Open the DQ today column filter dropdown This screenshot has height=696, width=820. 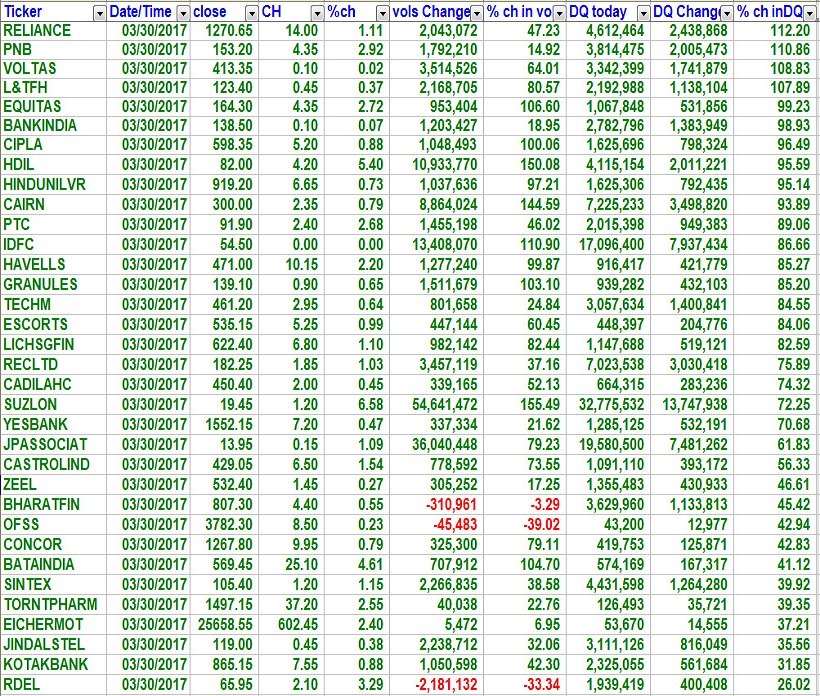644,13
